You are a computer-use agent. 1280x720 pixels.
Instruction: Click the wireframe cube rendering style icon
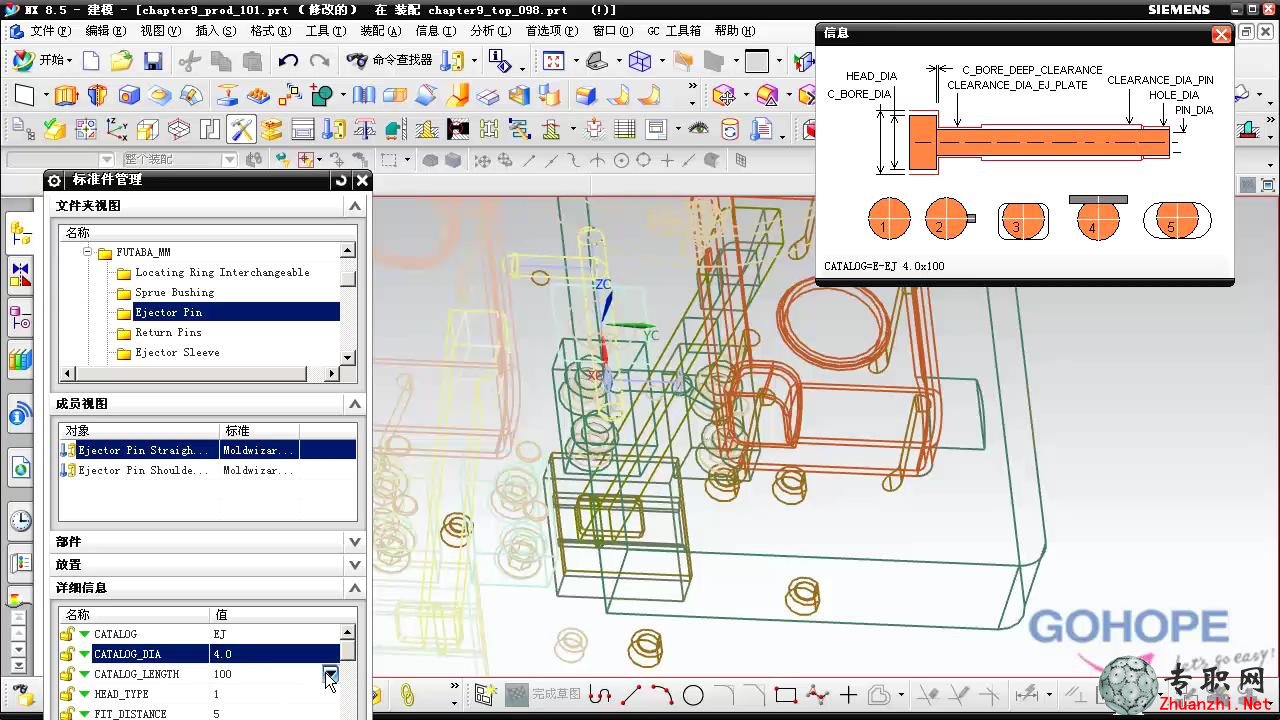pos(640,61)
